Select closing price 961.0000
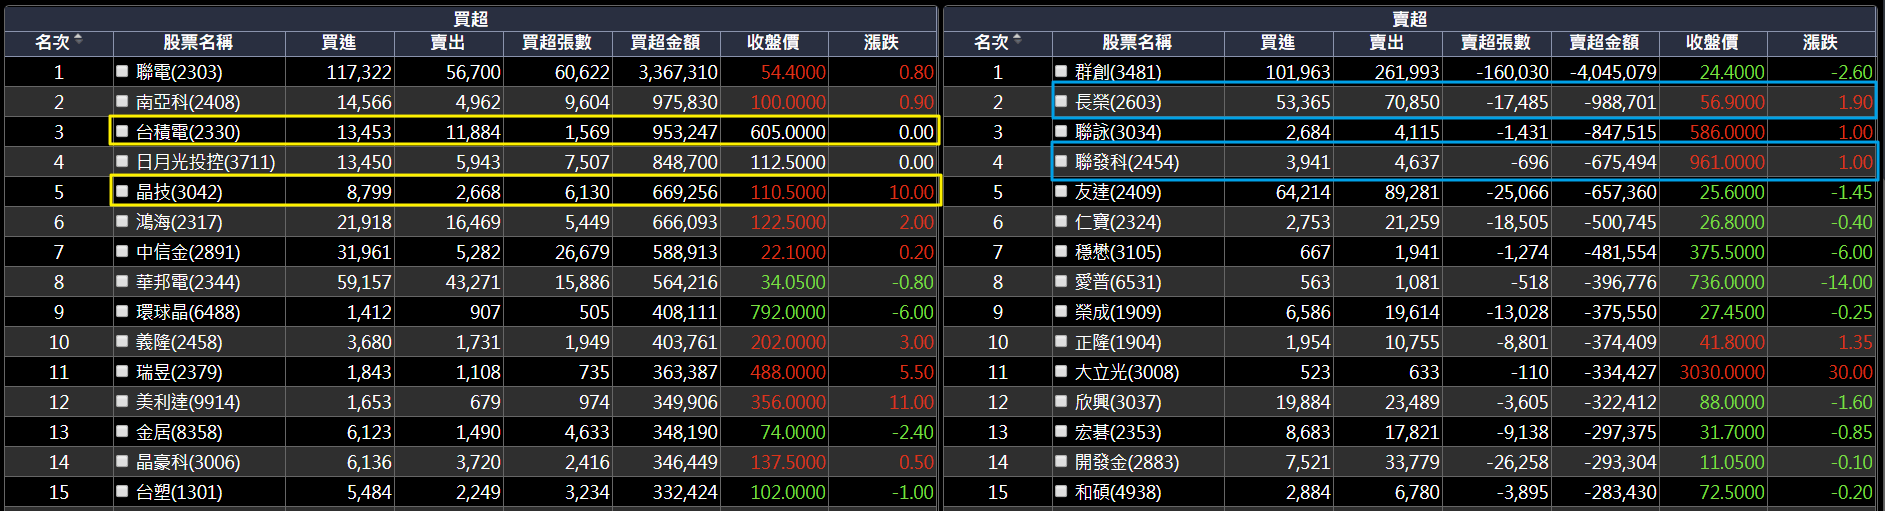 [x=1727, y=162]
